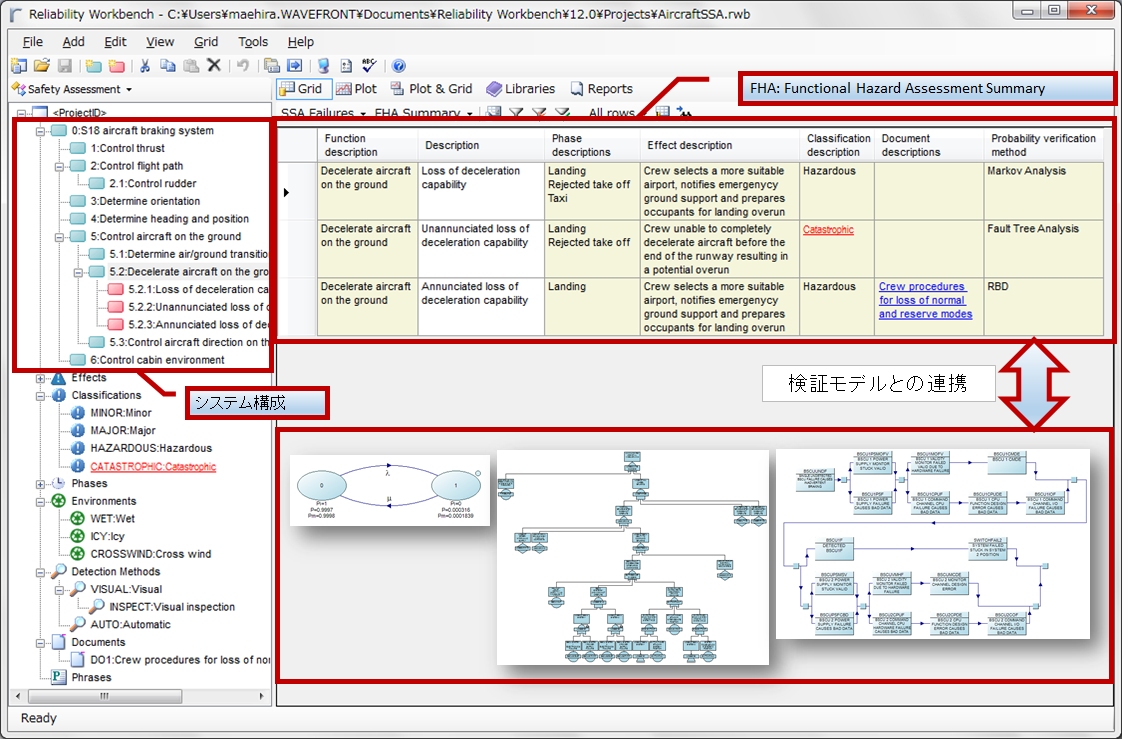Select tree item 3:Determine orientation
Viewport: 1132px width, 739px height.
pyautogui.click(x=145, y=201)
